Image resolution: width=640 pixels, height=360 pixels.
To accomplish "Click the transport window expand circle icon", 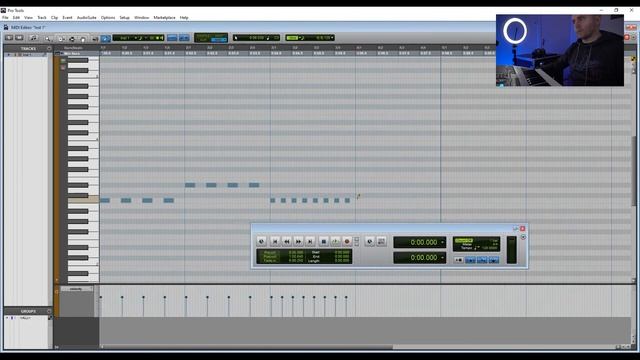I will [x=523, y=237].
